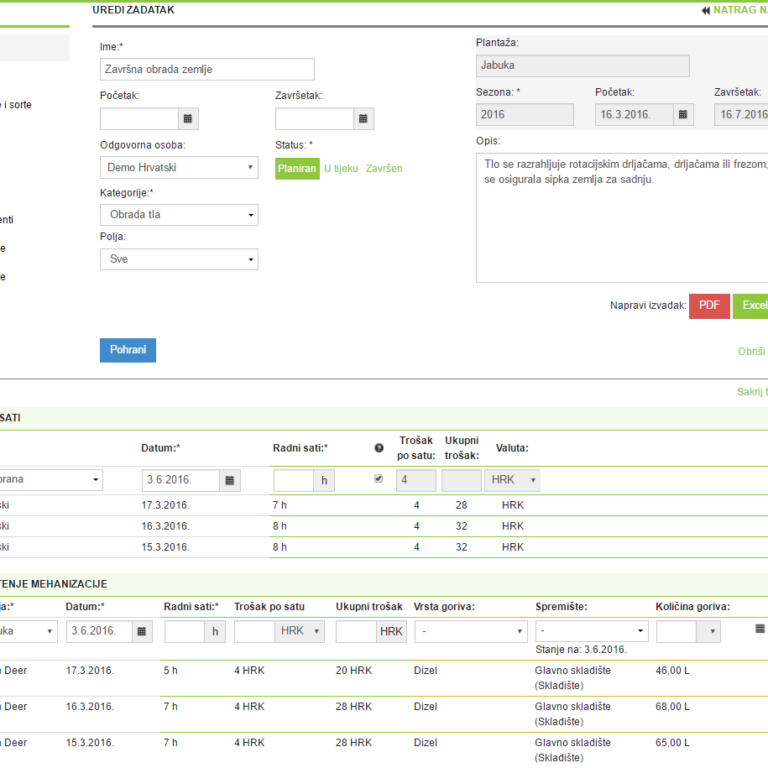
Task: Click Stanje na: 3.6.2016. text
Action: click(x=581, y=650)
